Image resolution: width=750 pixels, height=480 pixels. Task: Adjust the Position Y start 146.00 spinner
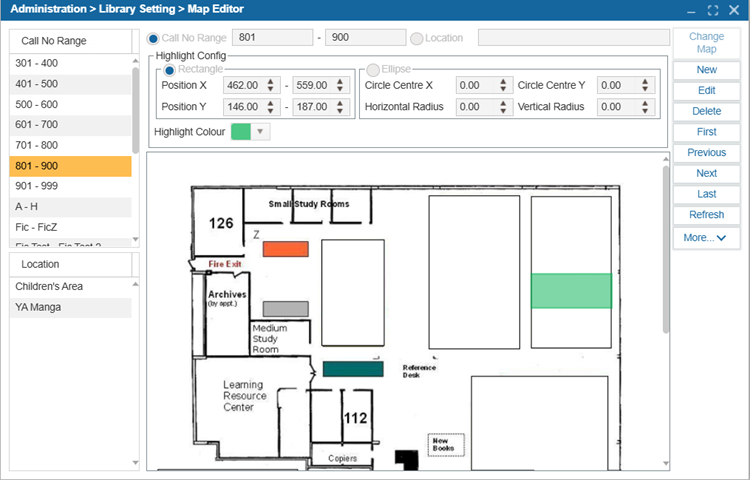[x=271, y=107]
